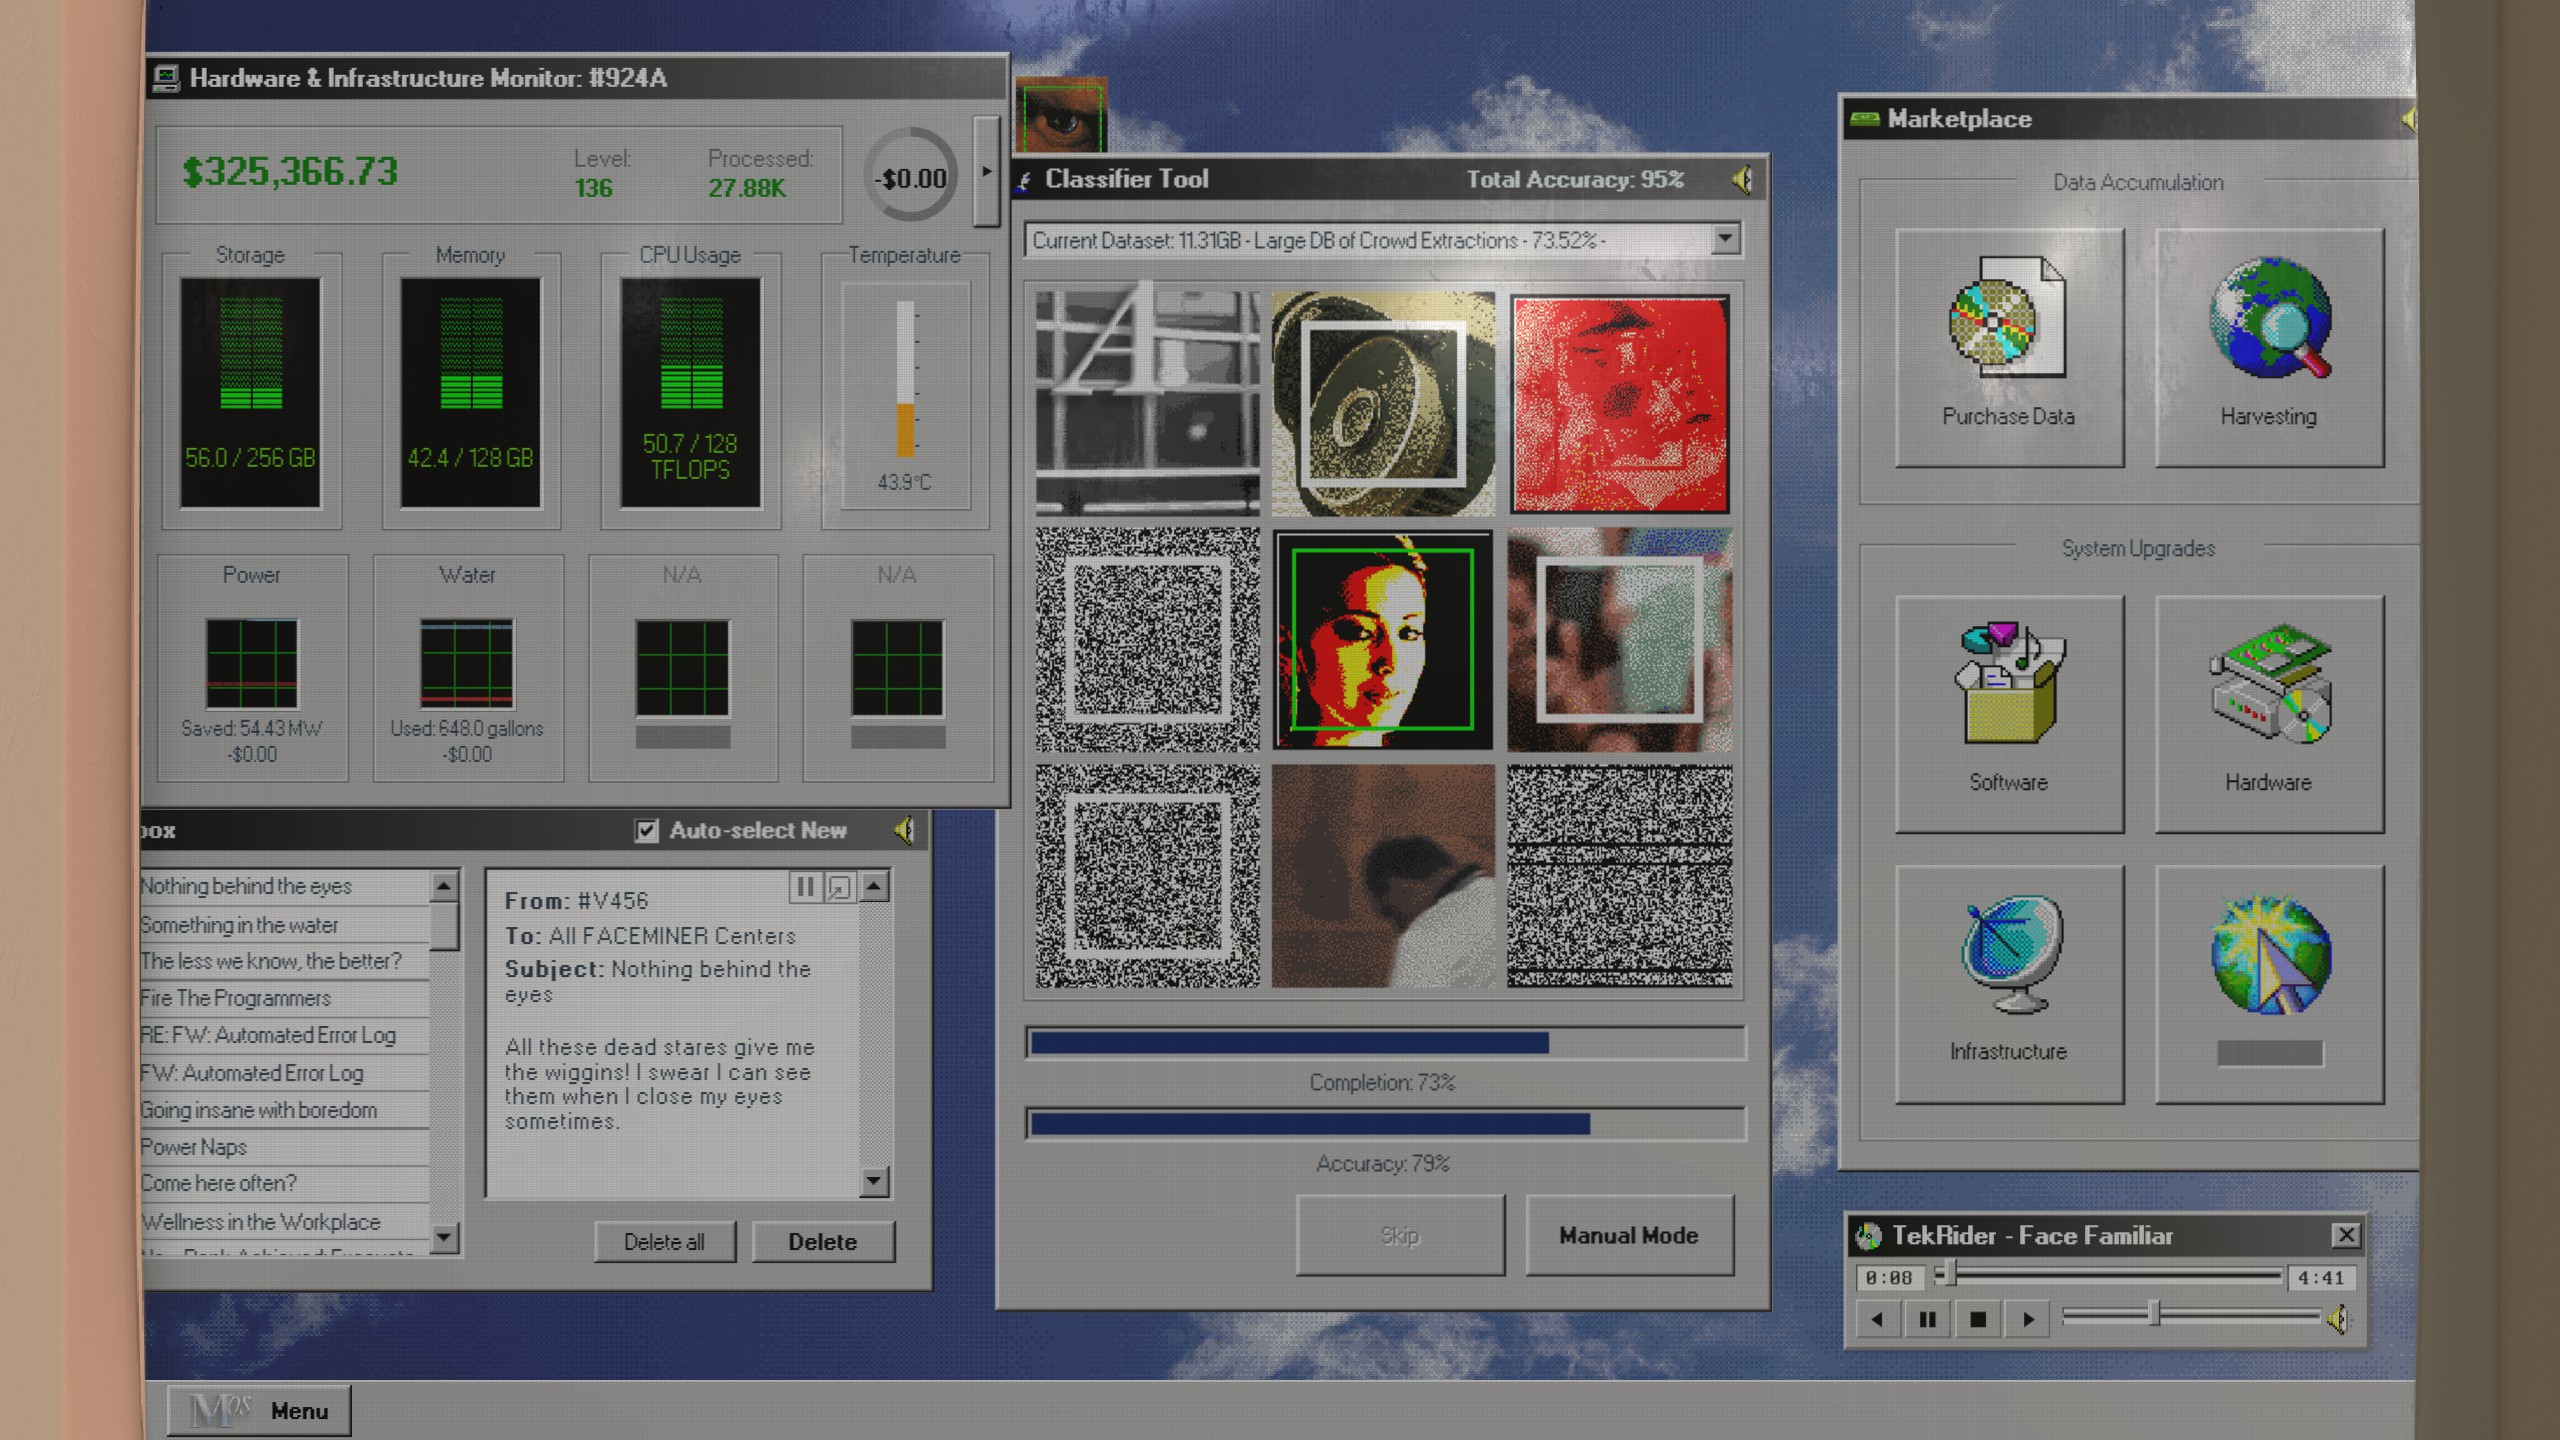Stop the TekRider music track
The height and width of the screenshot is (1440, 2560).
(x=1977, y=1319)
